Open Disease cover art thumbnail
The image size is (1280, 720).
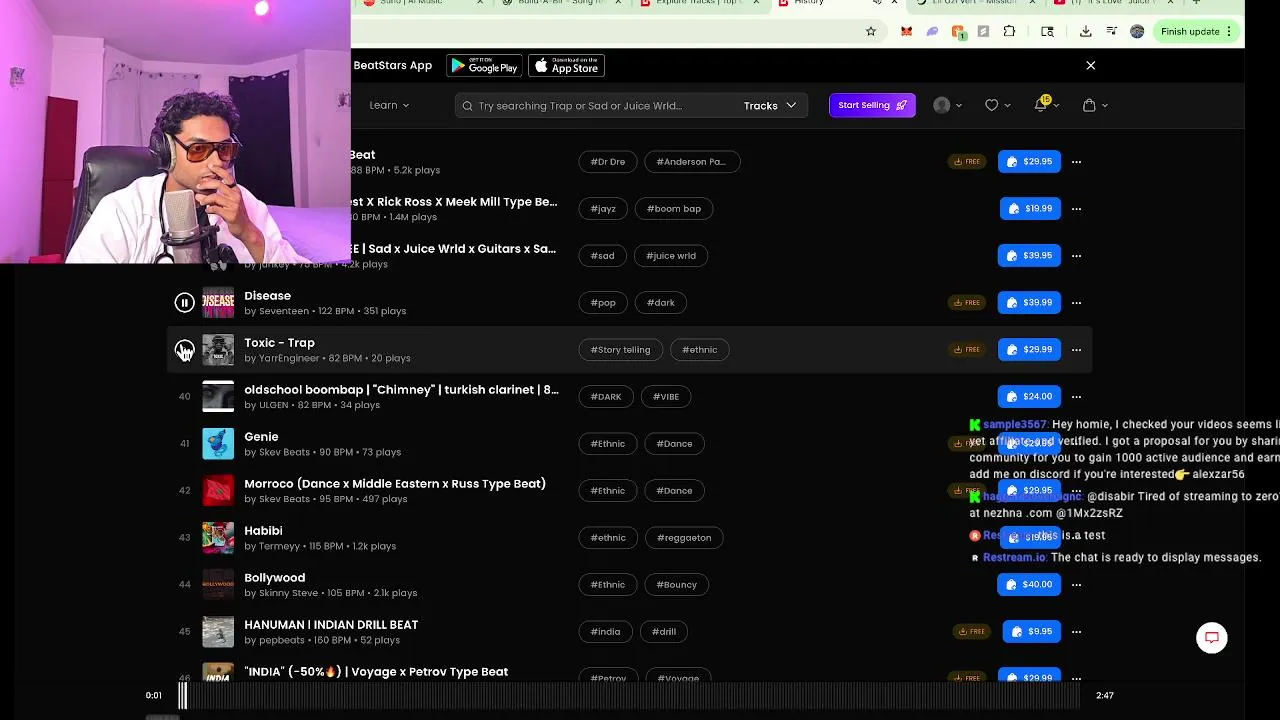(x=218, y=302)
